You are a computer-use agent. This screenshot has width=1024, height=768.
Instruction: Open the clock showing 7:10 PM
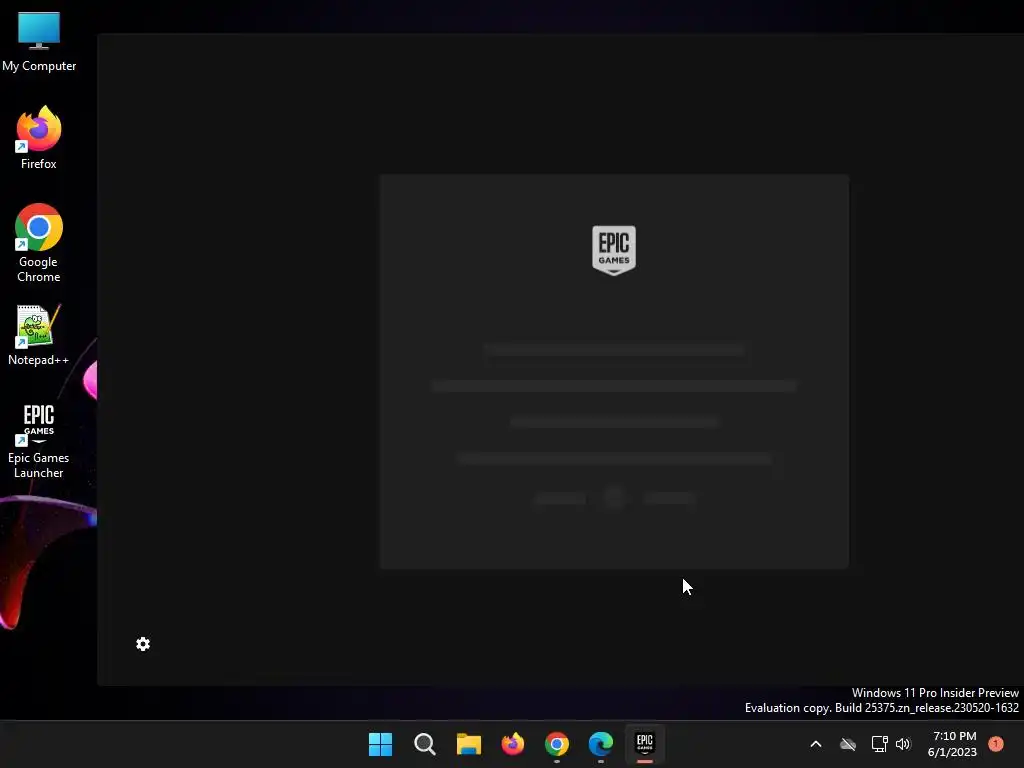coord(952,744)
